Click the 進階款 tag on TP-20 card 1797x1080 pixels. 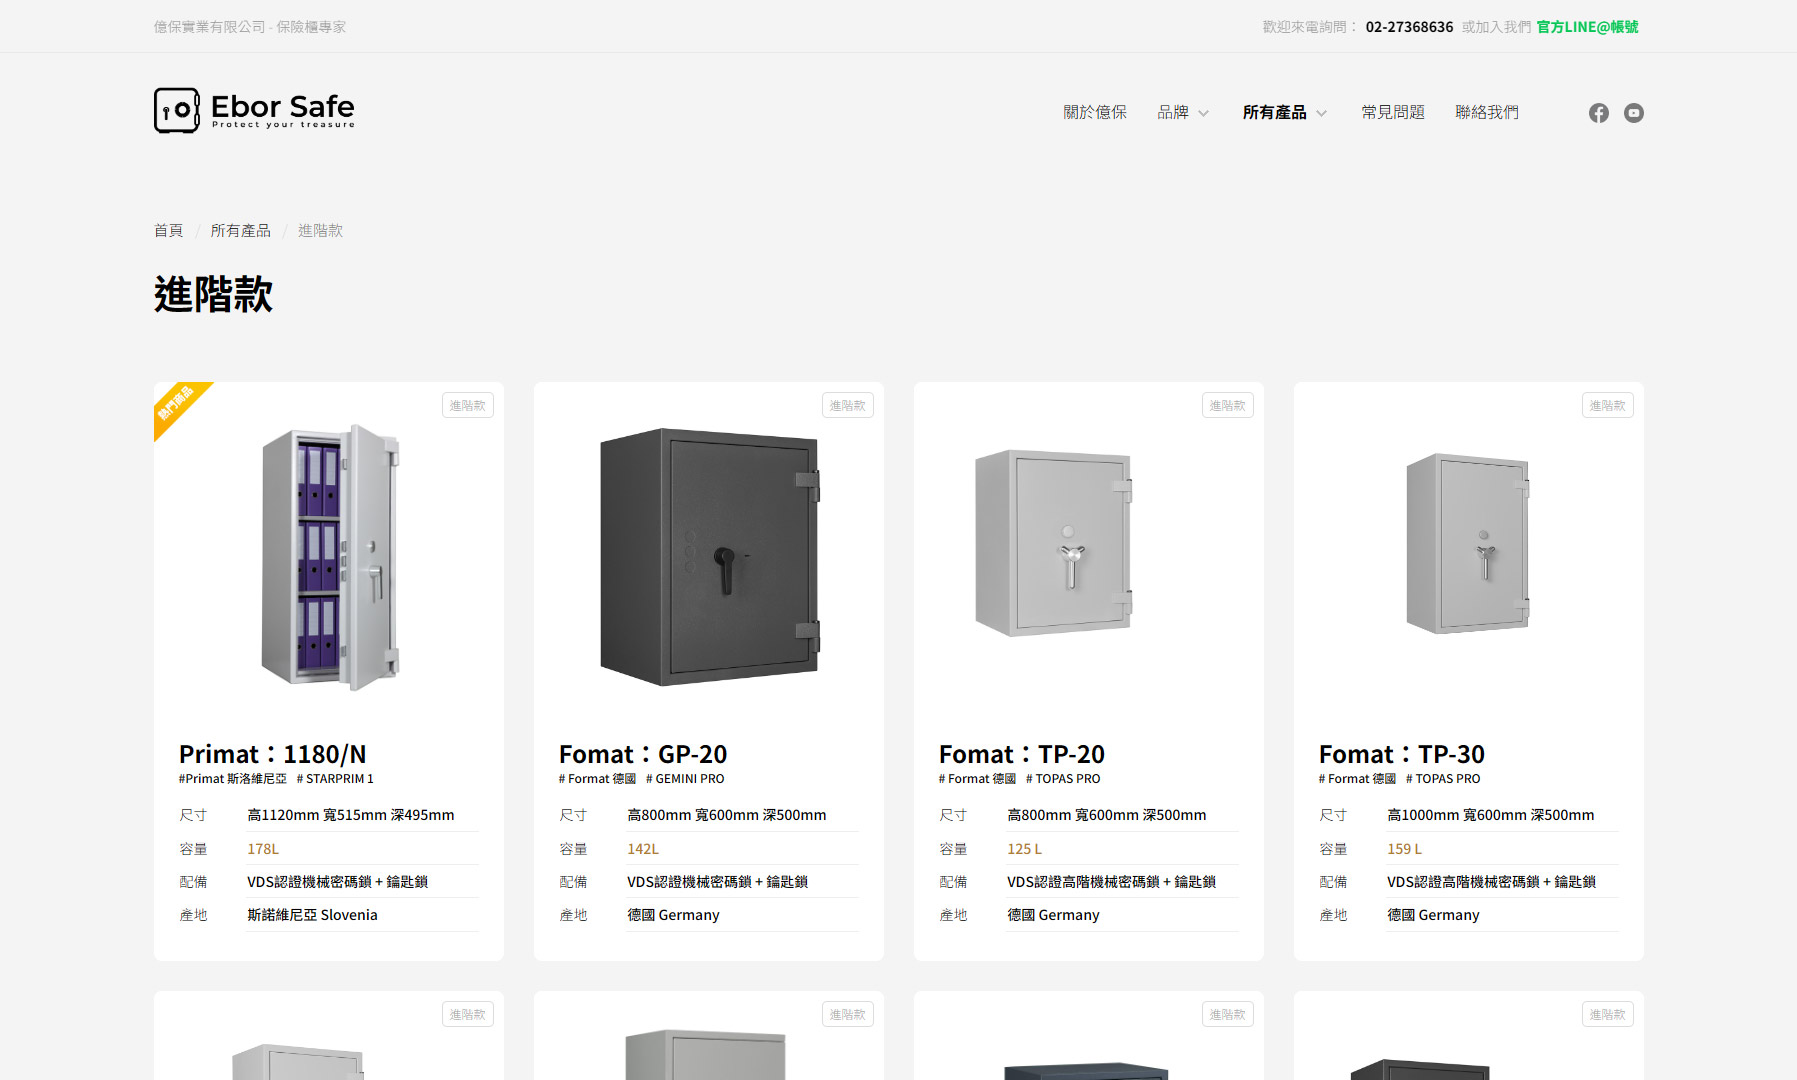click(x=1227, y=405)
